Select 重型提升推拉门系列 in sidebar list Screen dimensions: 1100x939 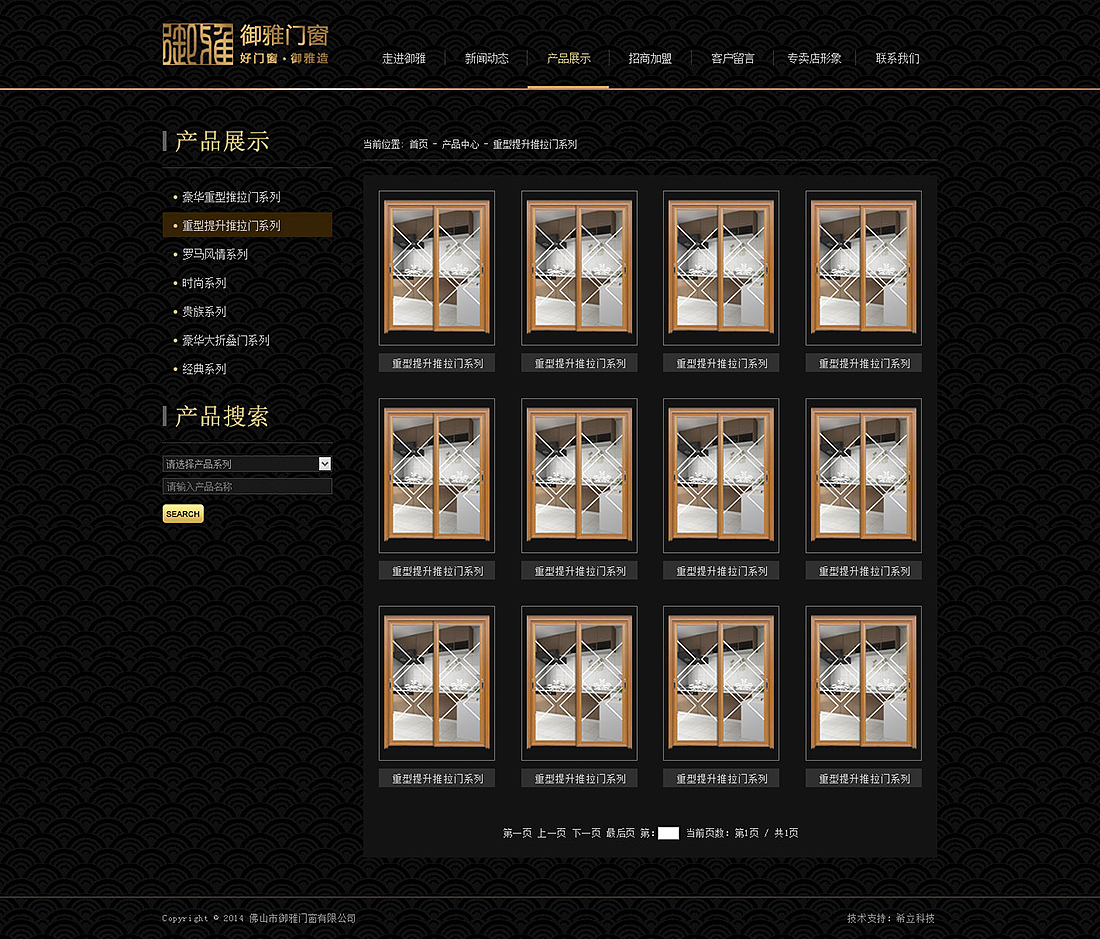247,225
